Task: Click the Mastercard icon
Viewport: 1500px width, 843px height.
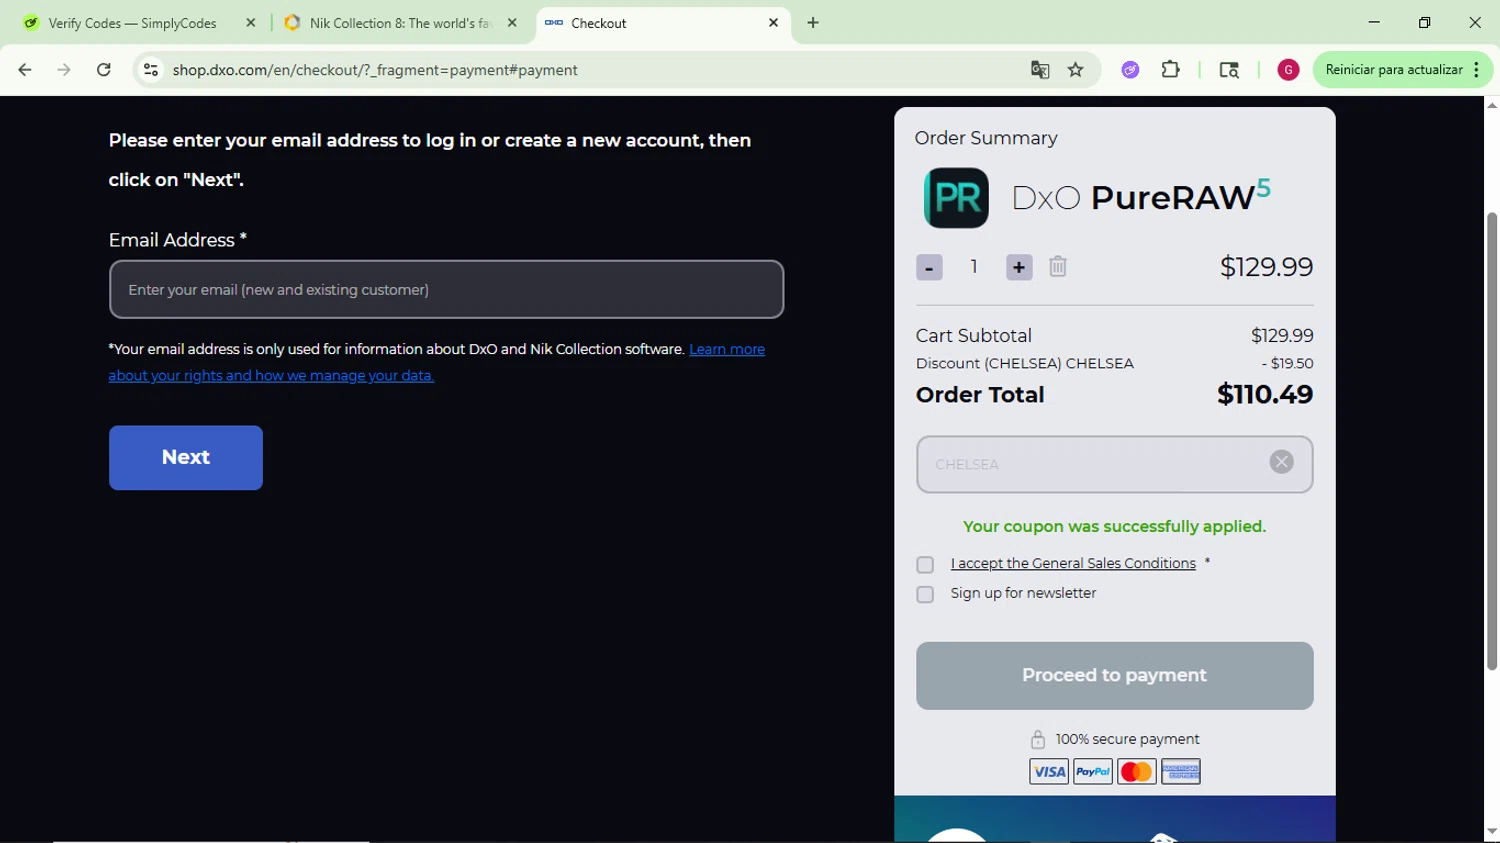Action: point(1137,772)
